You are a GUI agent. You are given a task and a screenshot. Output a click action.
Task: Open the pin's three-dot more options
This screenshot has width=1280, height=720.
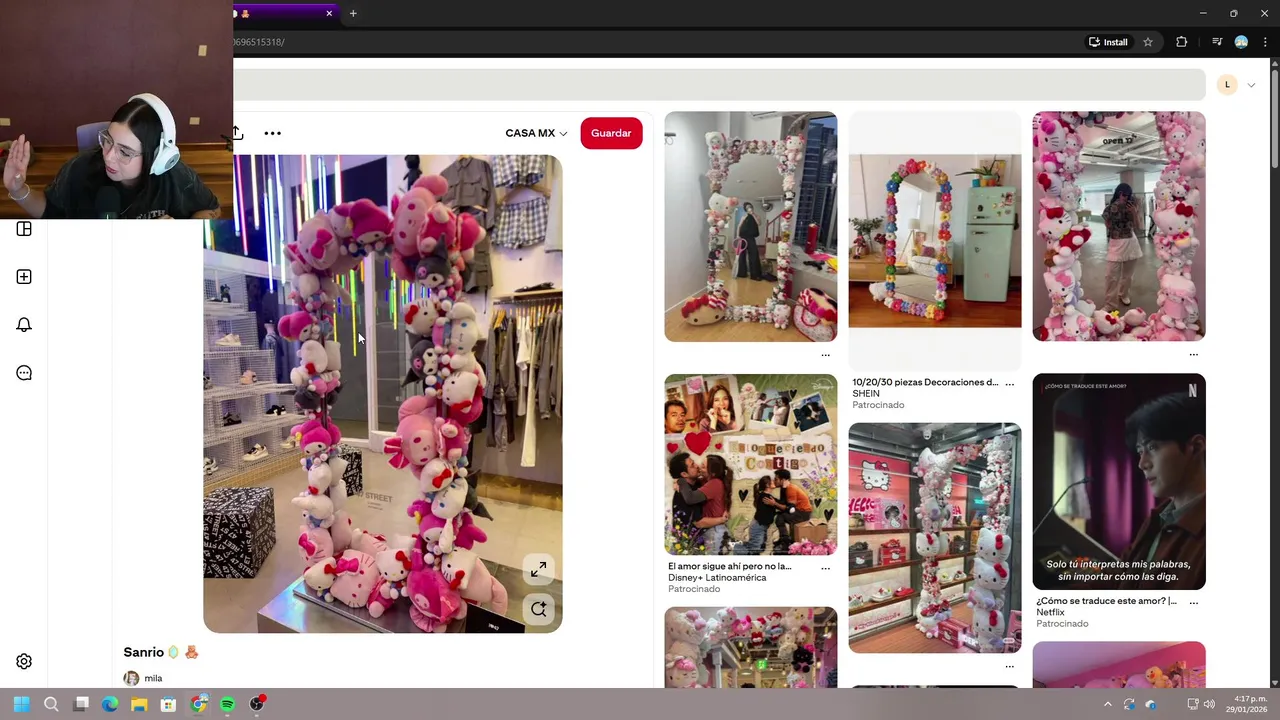click(x=272, y=133)
